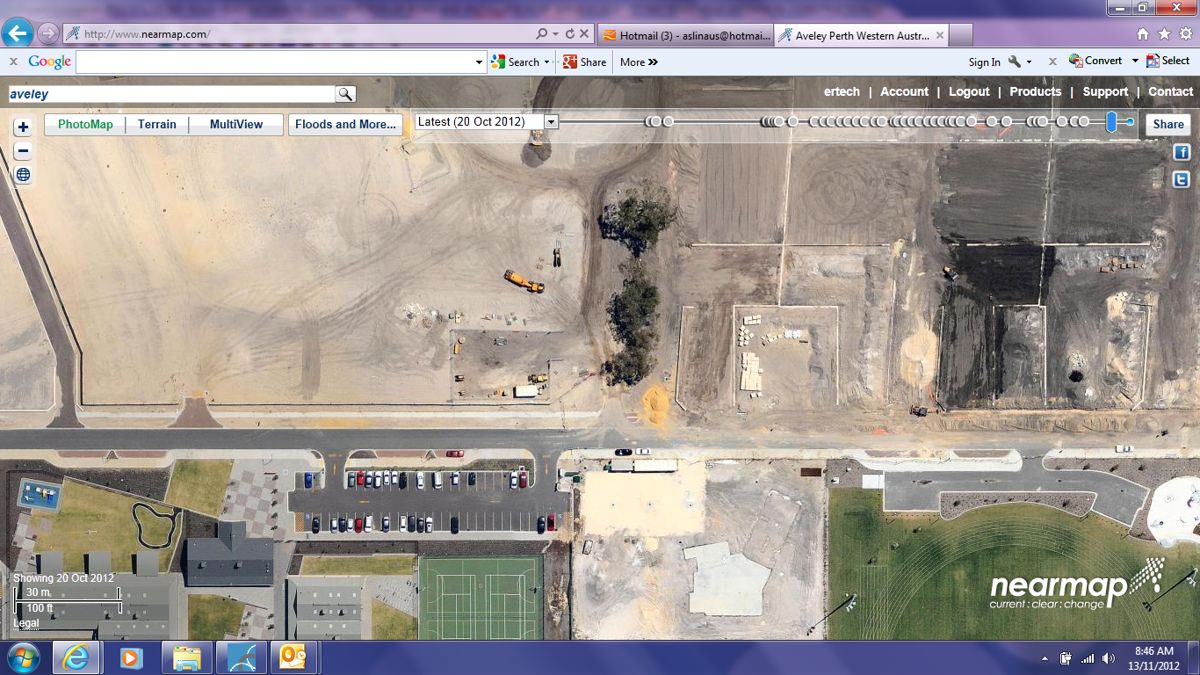Zoom in with the plus map button
Viewport: 1200px width, 675px height.
click(x=23, y=127)
